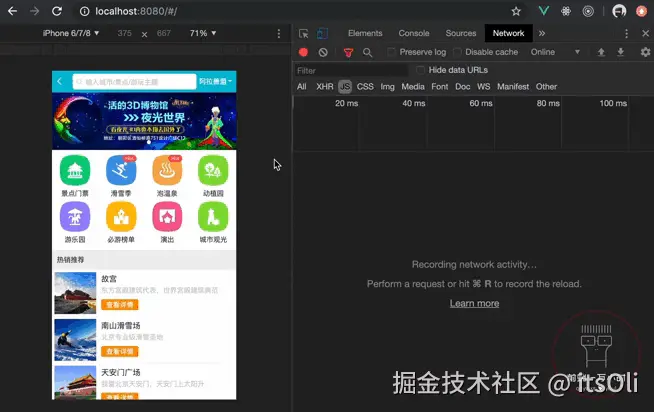
Task: Click 查看详情 button for 南山滑雪场
Action: tap(120, 352)
